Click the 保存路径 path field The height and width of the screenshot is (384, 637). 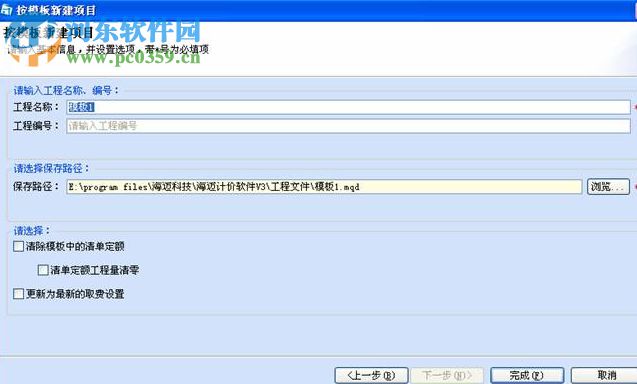point(324,187)
